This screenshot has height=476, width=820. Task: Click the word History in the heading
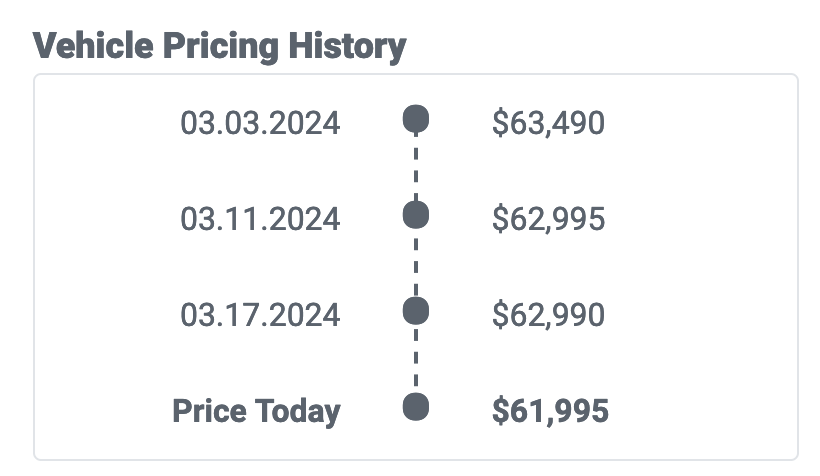347,47
